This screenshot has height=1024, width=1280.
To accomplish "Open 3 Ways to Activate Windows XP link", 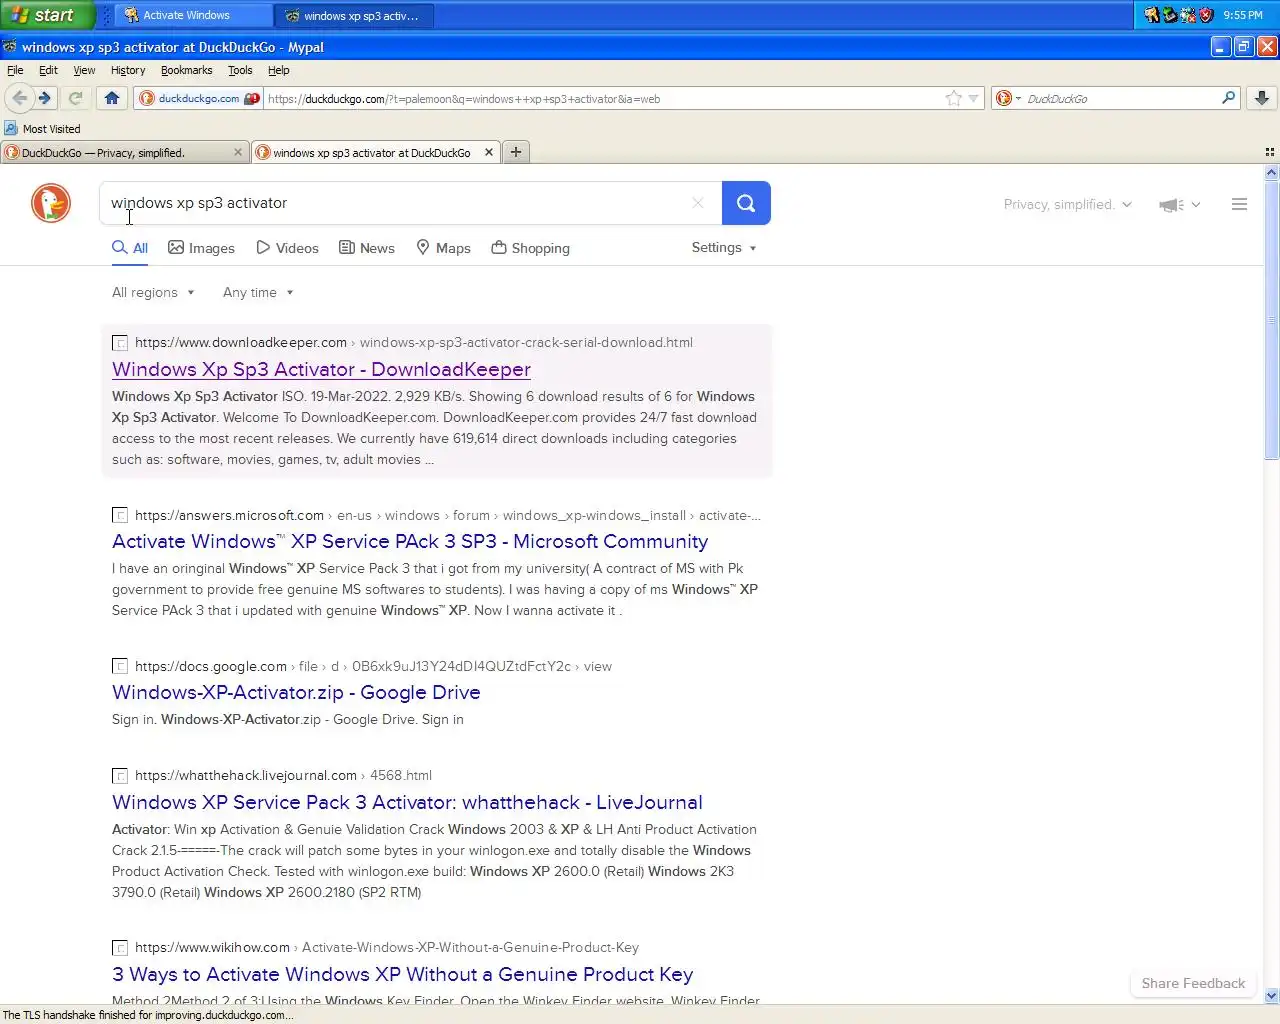I will pyautogui.click(x=402, y=974).
